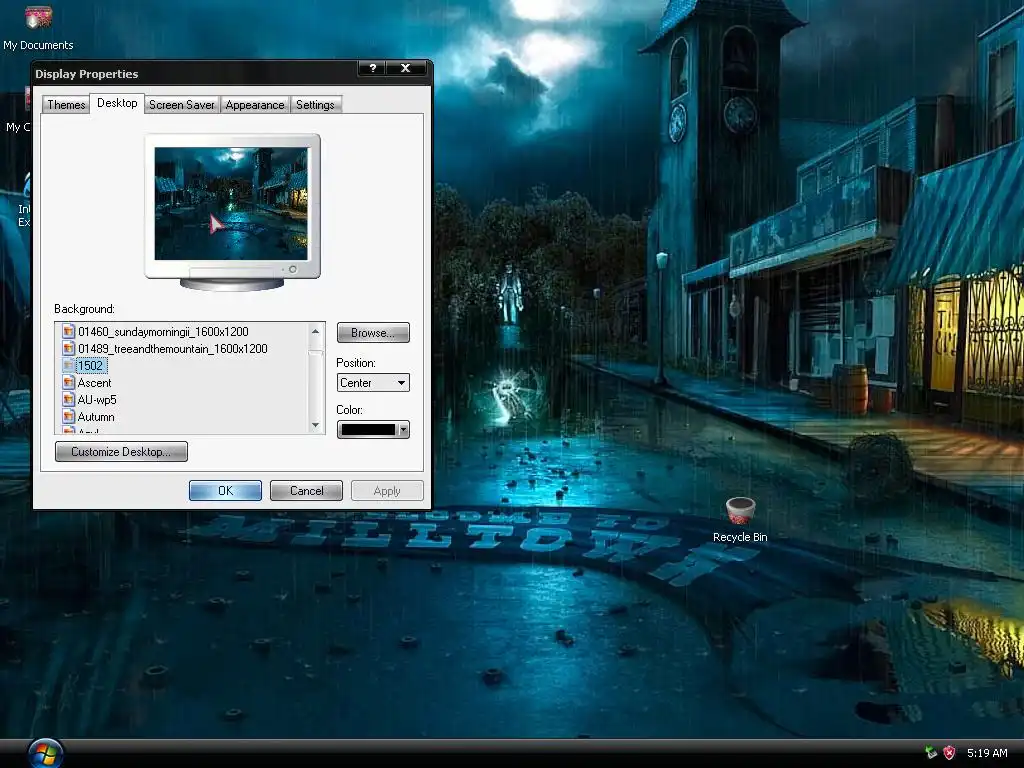Go to the Appearance tab
Viewport: 1024px width, 768px height.
(255, 104)
